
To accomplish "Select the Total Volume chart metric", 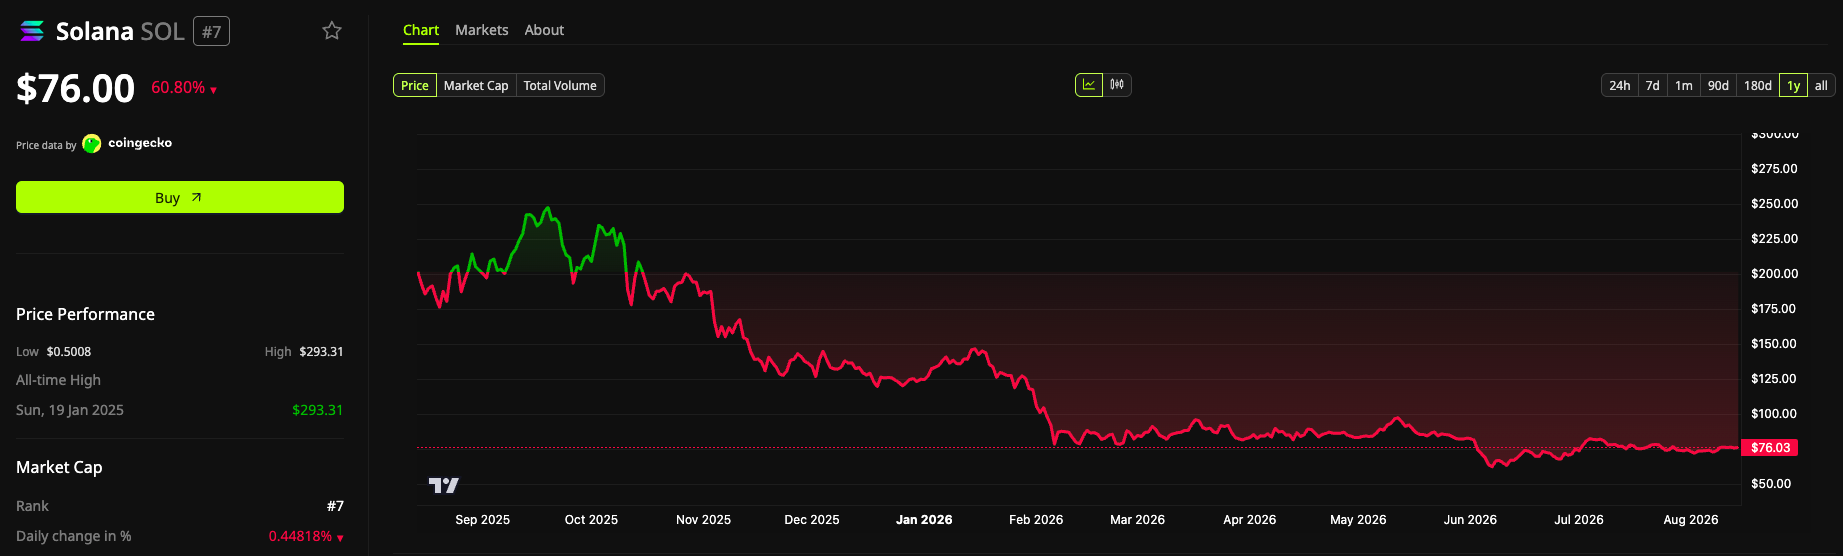I will click(560, 85).
